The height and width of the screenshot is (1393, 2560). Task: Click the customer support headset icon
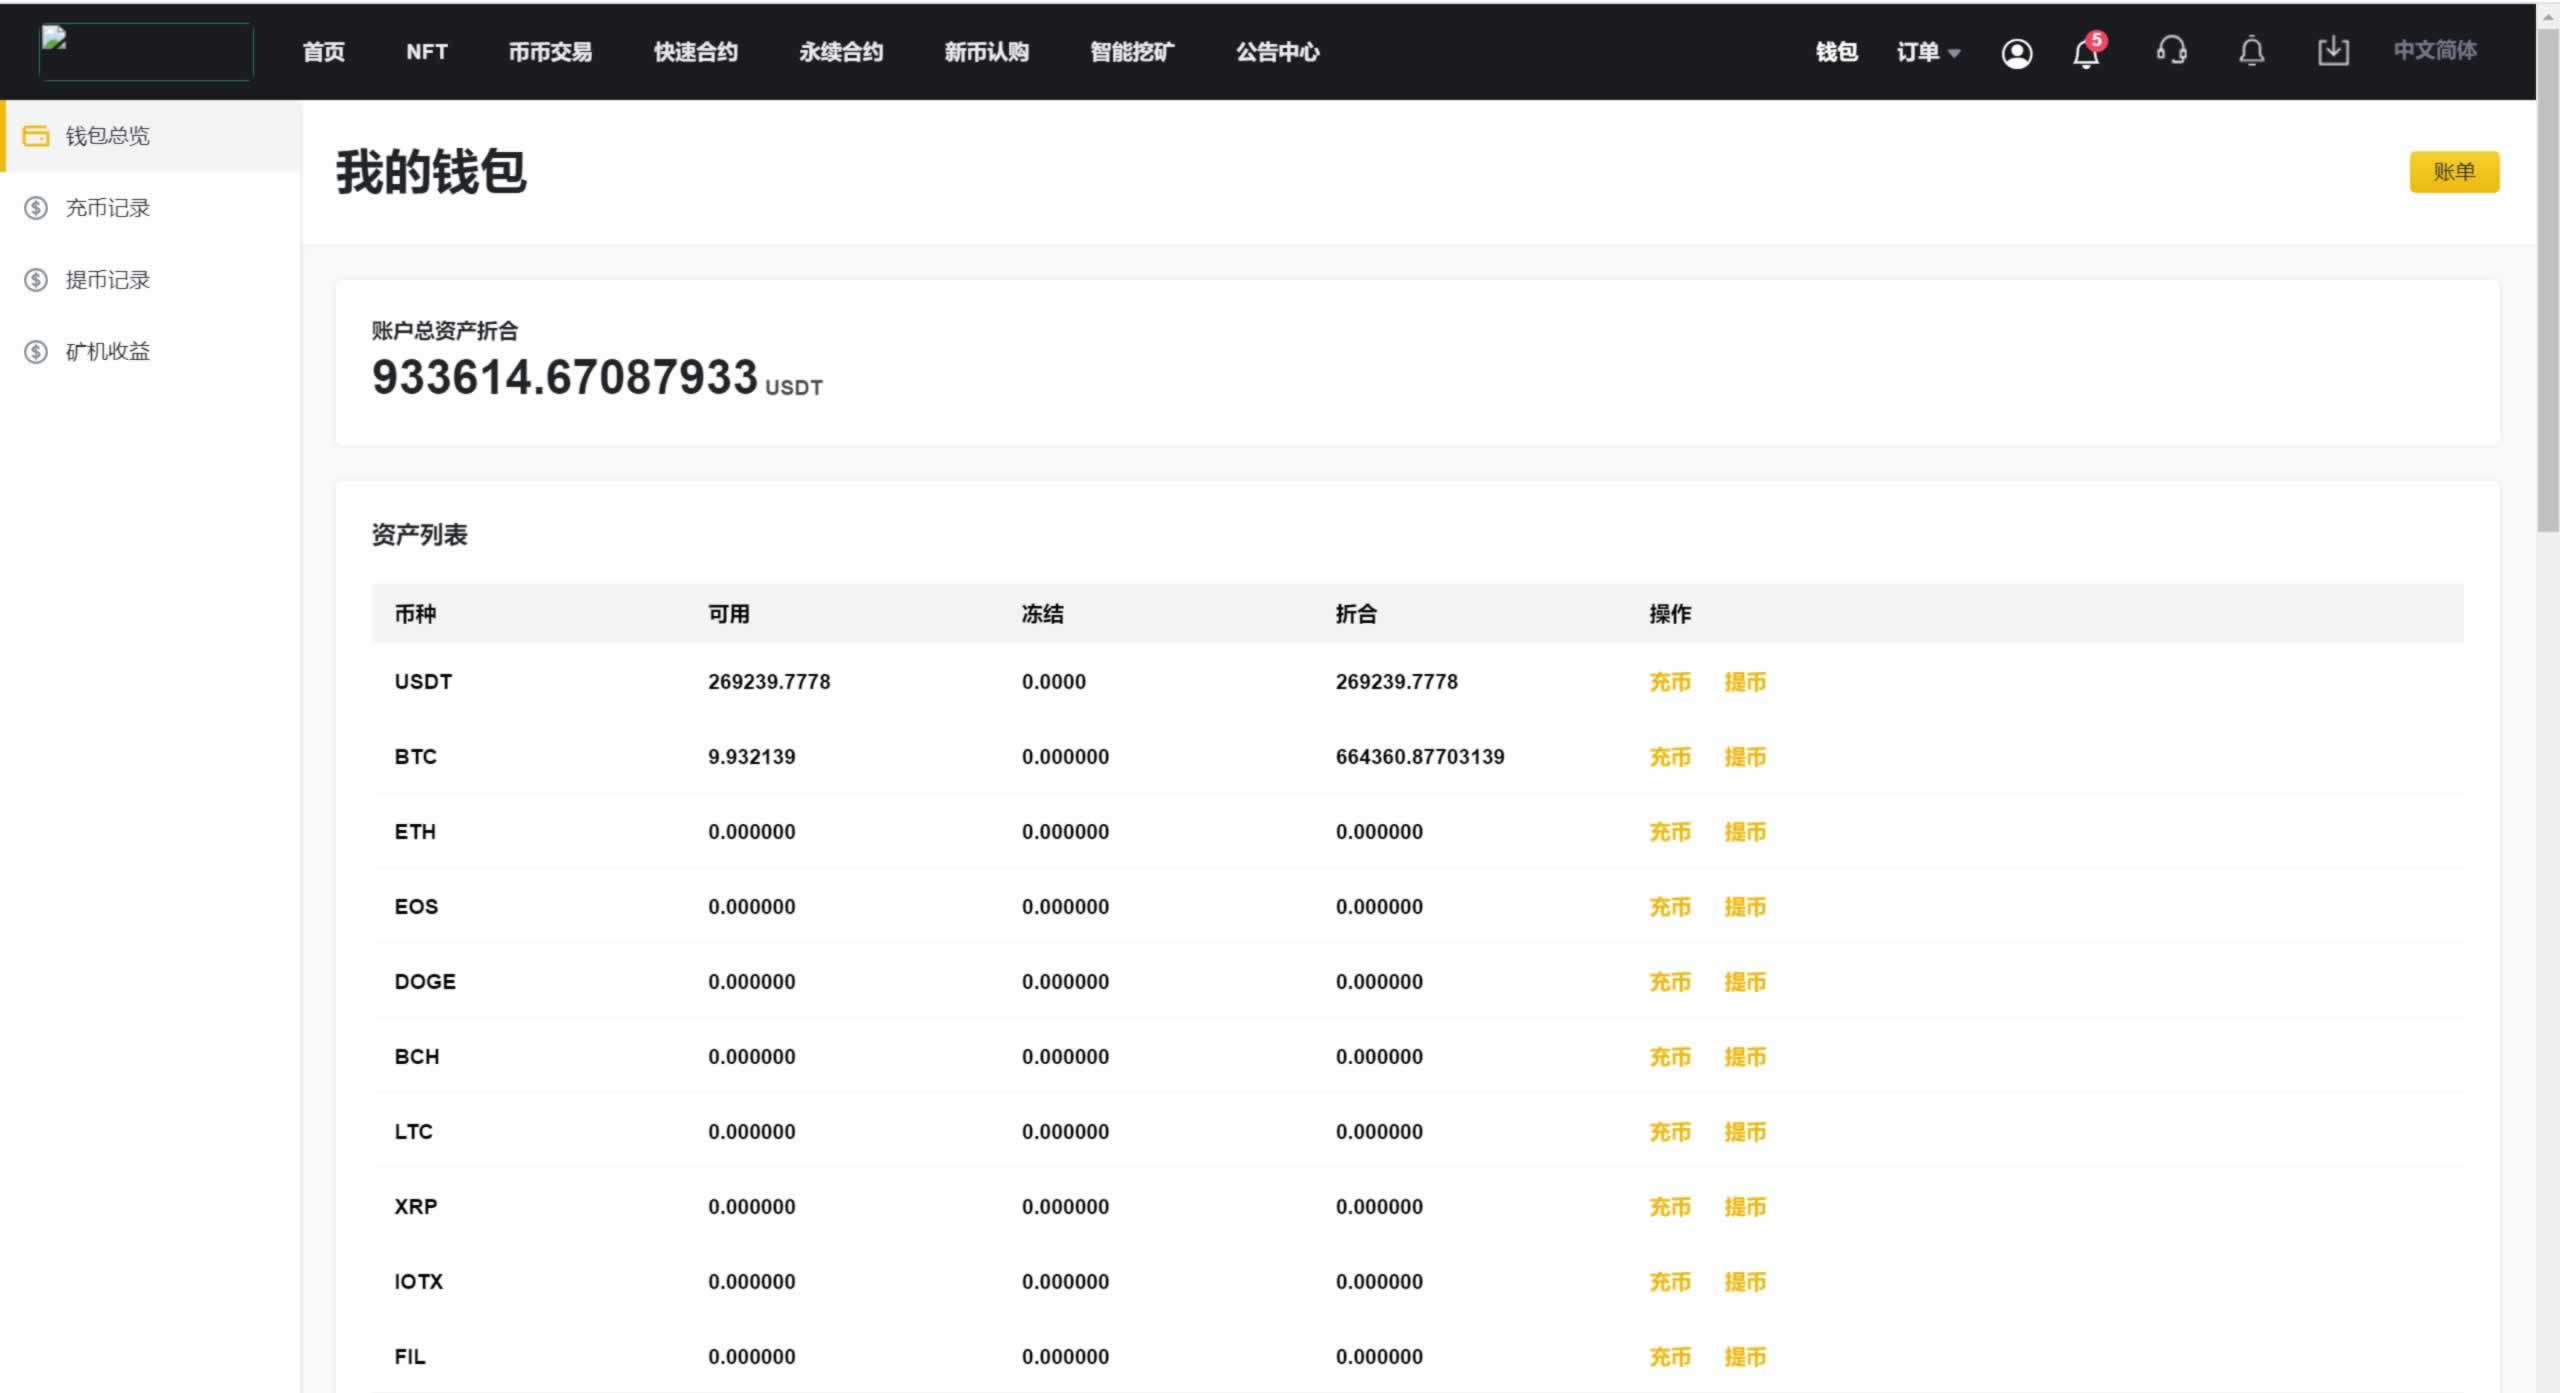click(x=2171, y=51)
